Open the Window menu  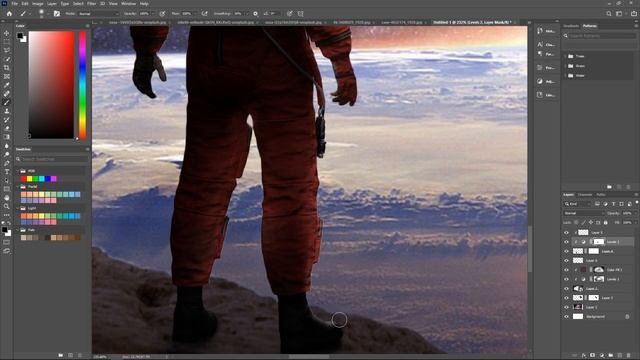129,3
